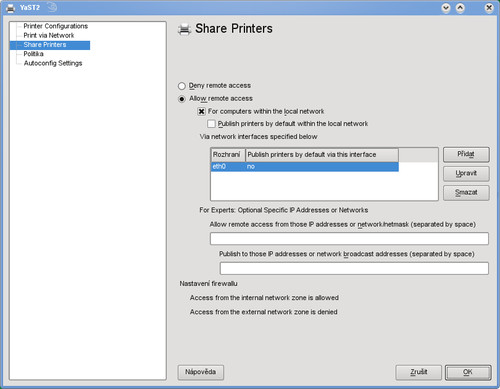Select Allow remote access radio button
Image resolution: width=500 pixels, height=389 pixels.
(x=182, y=99)
